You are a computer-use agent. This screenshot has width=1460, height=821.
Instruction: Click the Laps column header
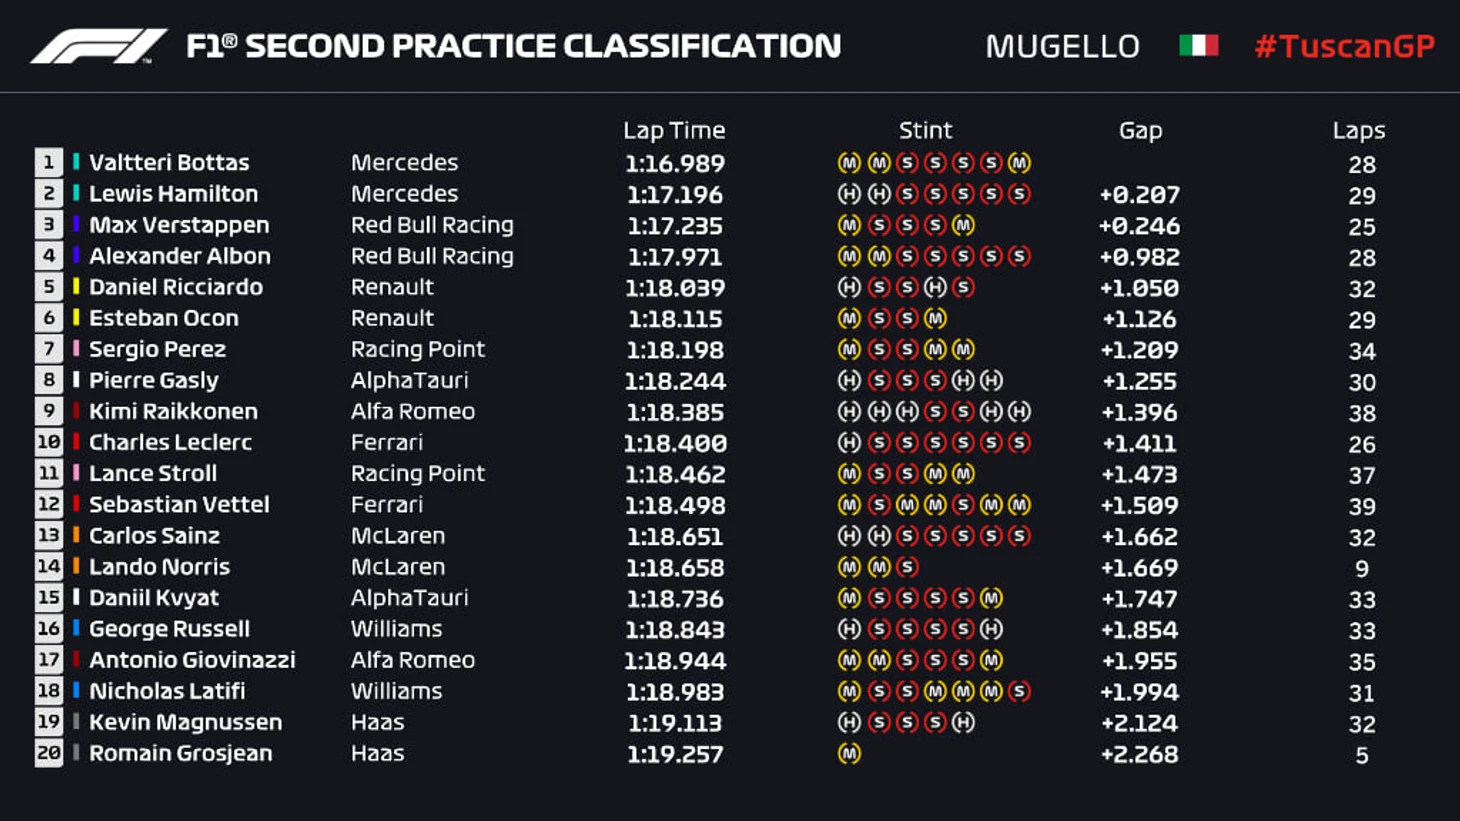[x=1358, y=130]
